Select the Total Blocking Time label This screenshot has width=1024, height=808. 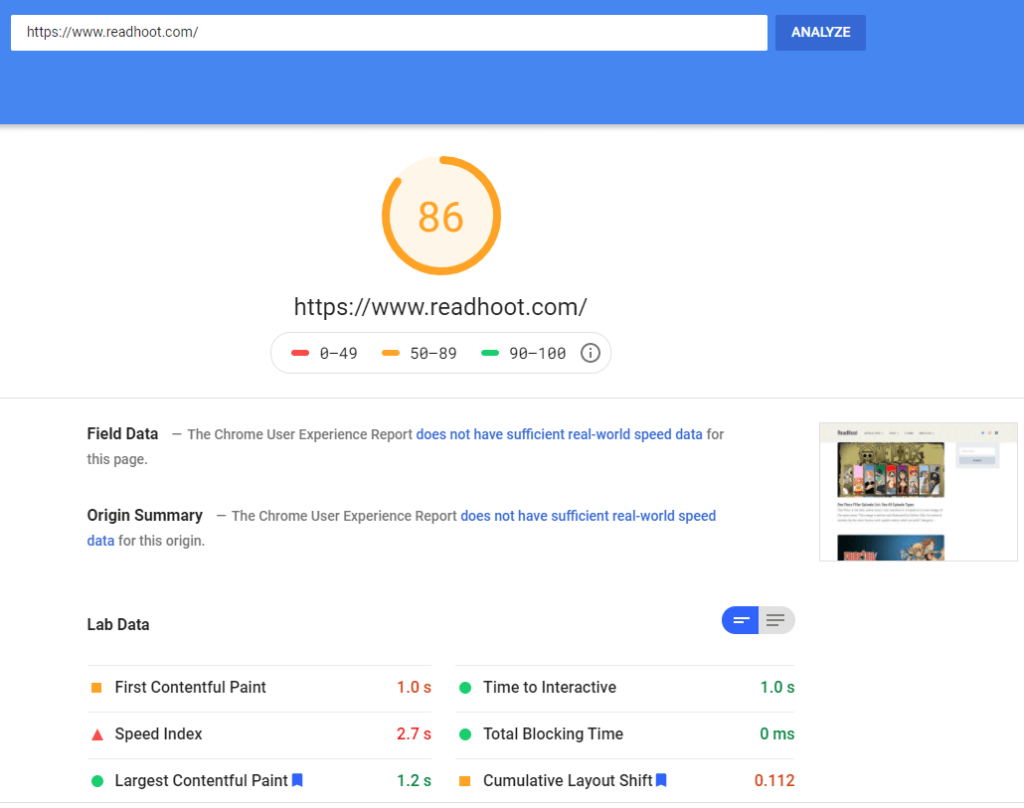(x=553, y=734)
